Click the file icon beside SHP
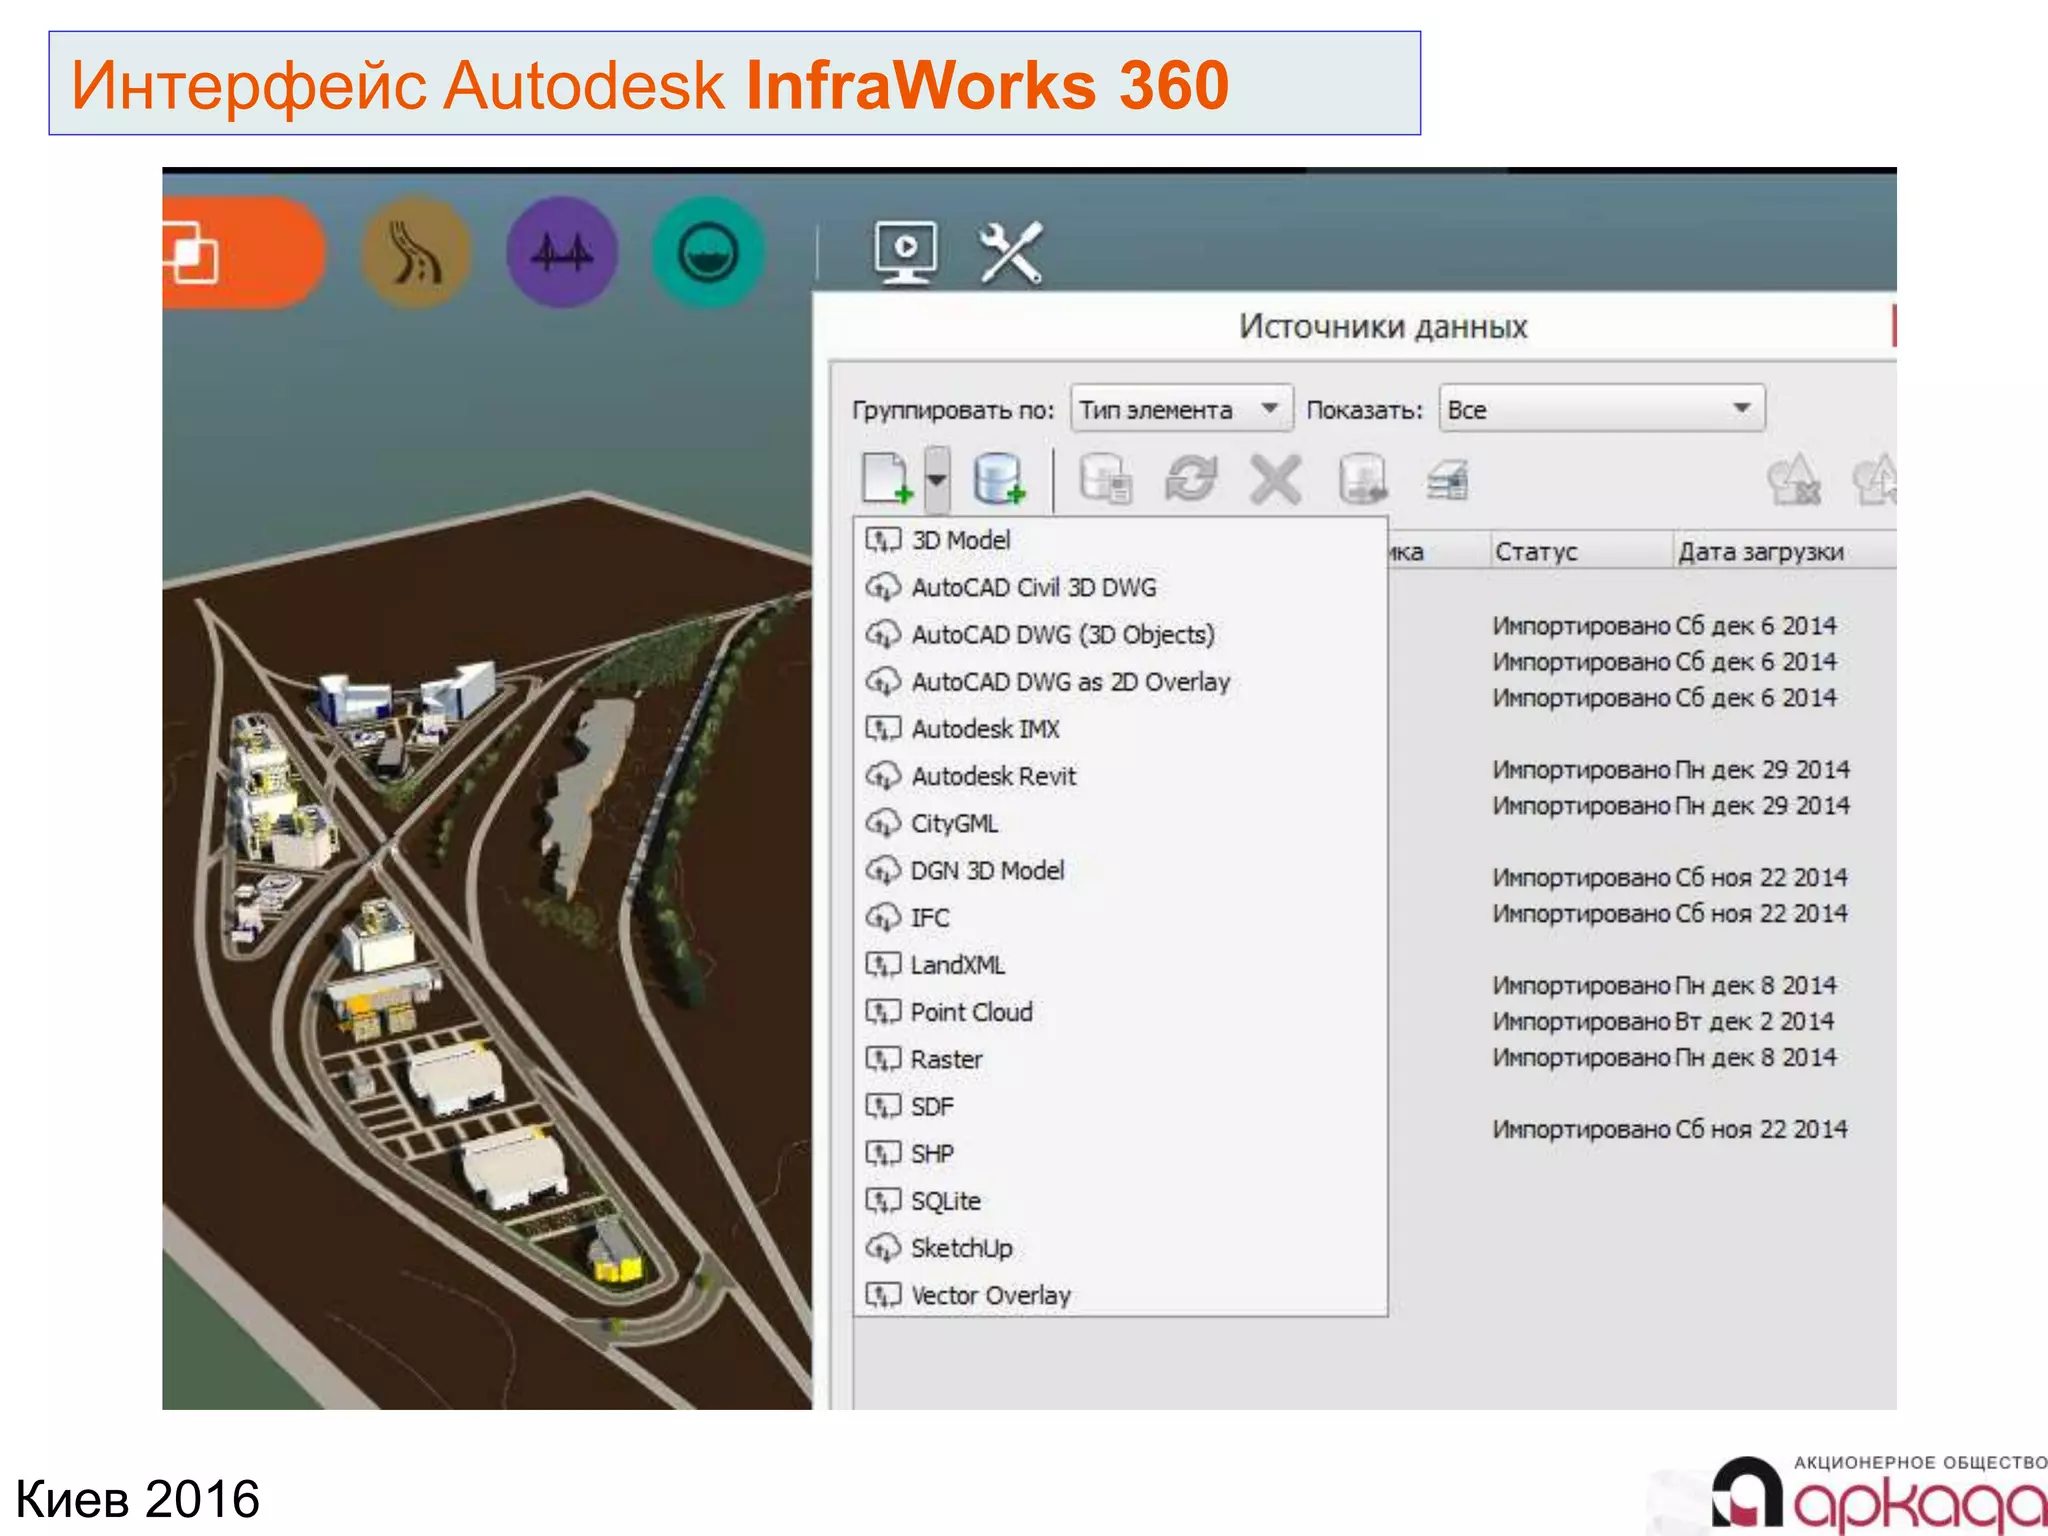This screenshot has width=2048, height=1536. pyautogui.click(x=883, y=1153)
